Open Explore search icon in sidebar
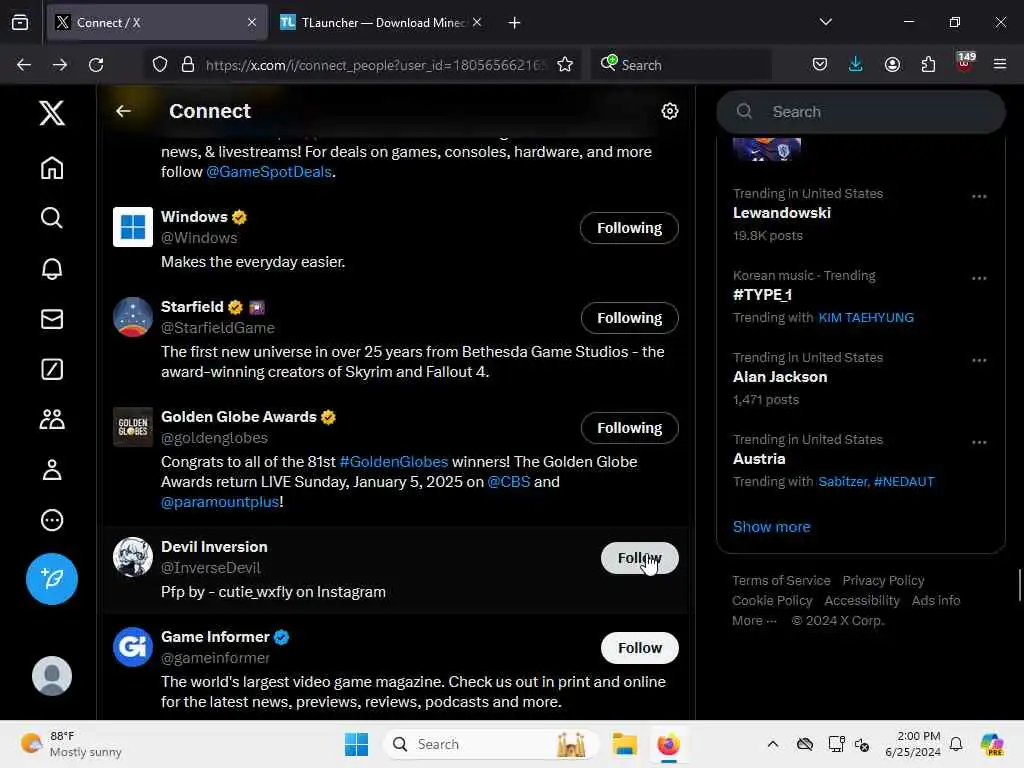1024x768 pixels. click(x=52, y=217)
